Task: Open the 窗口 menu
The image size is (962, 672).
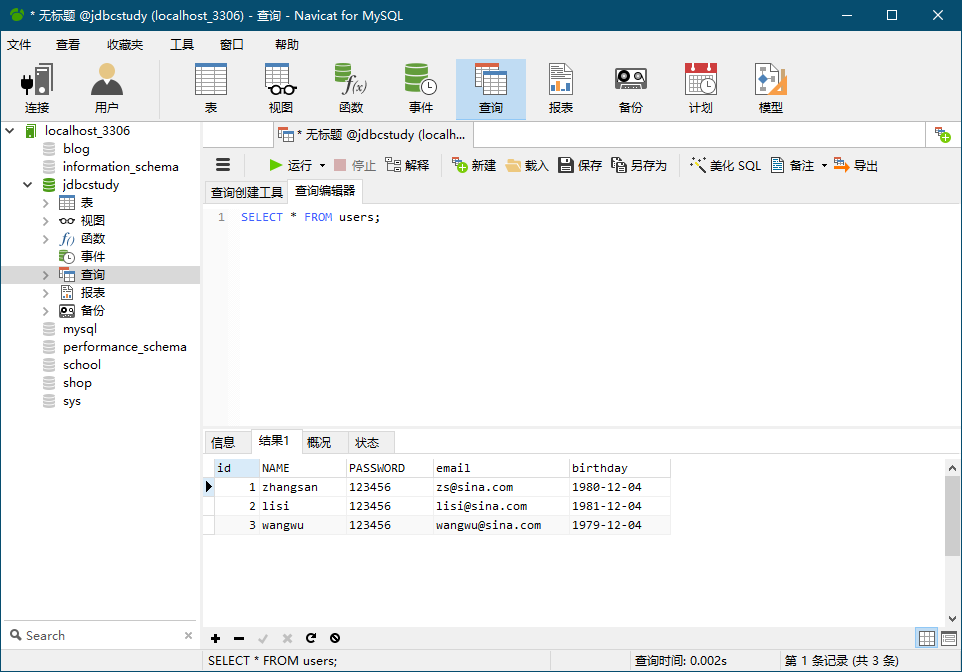Action: pos(231,45)
